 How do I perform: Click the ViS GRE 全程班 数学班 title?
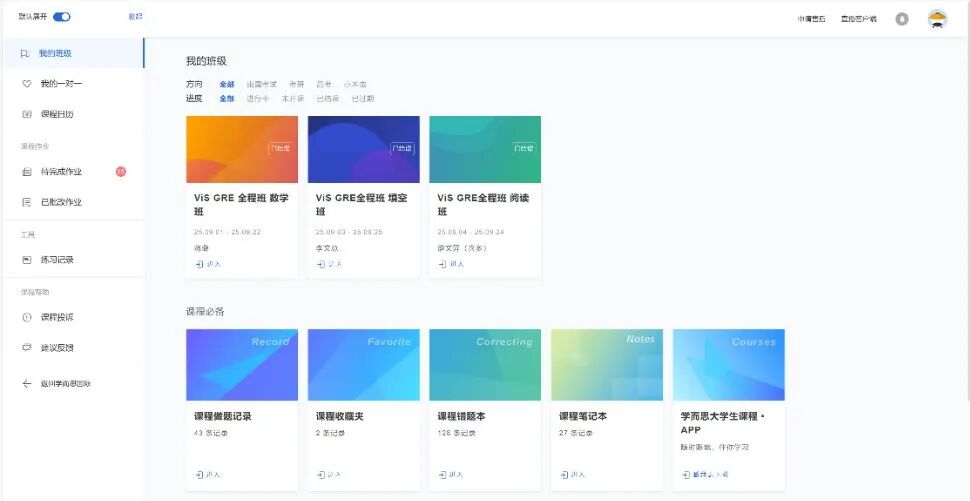241,205
